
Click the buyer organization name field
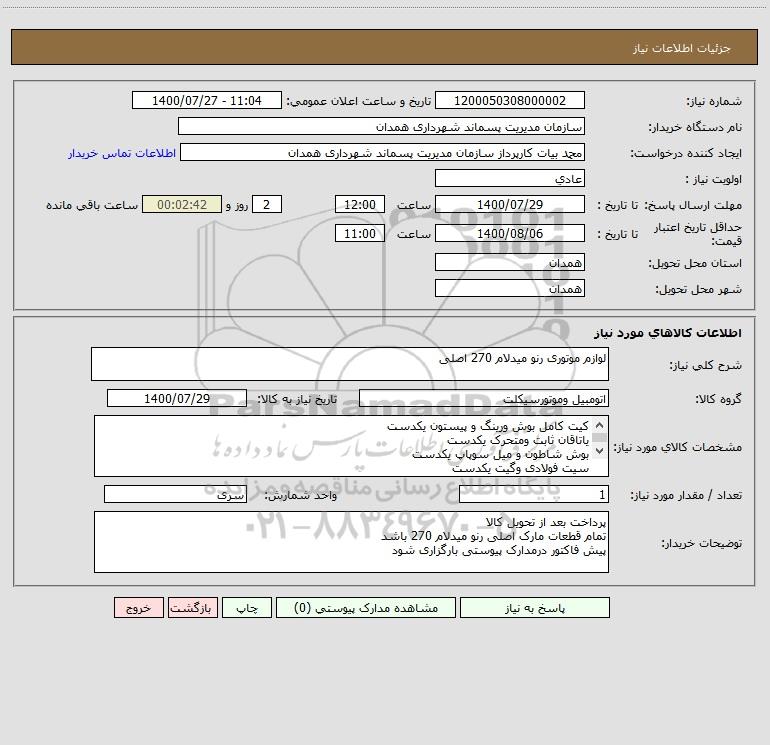click(x=381, y=127)
